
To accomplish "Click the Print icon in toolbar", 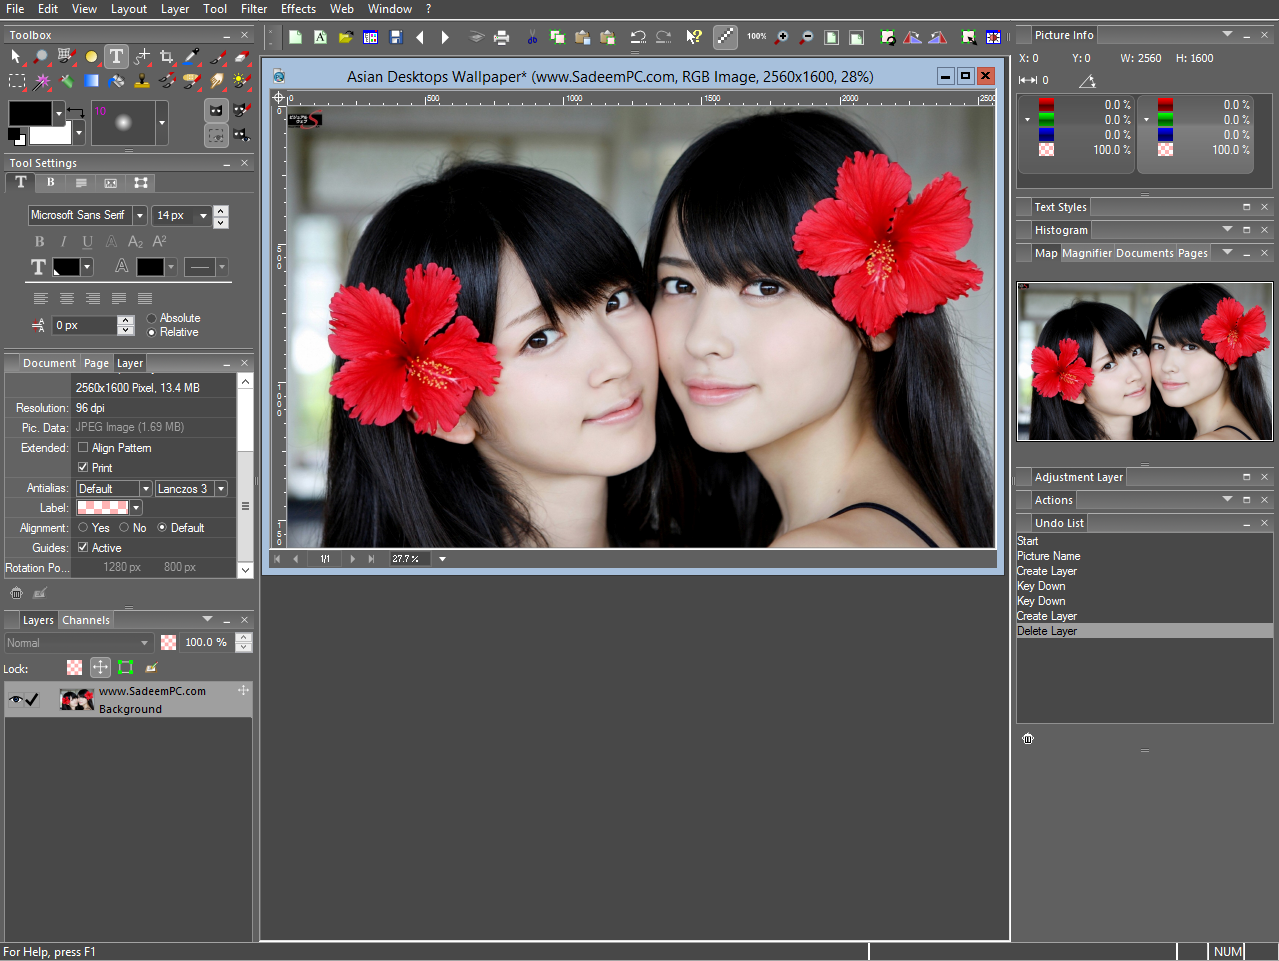I will coord(502,37).
